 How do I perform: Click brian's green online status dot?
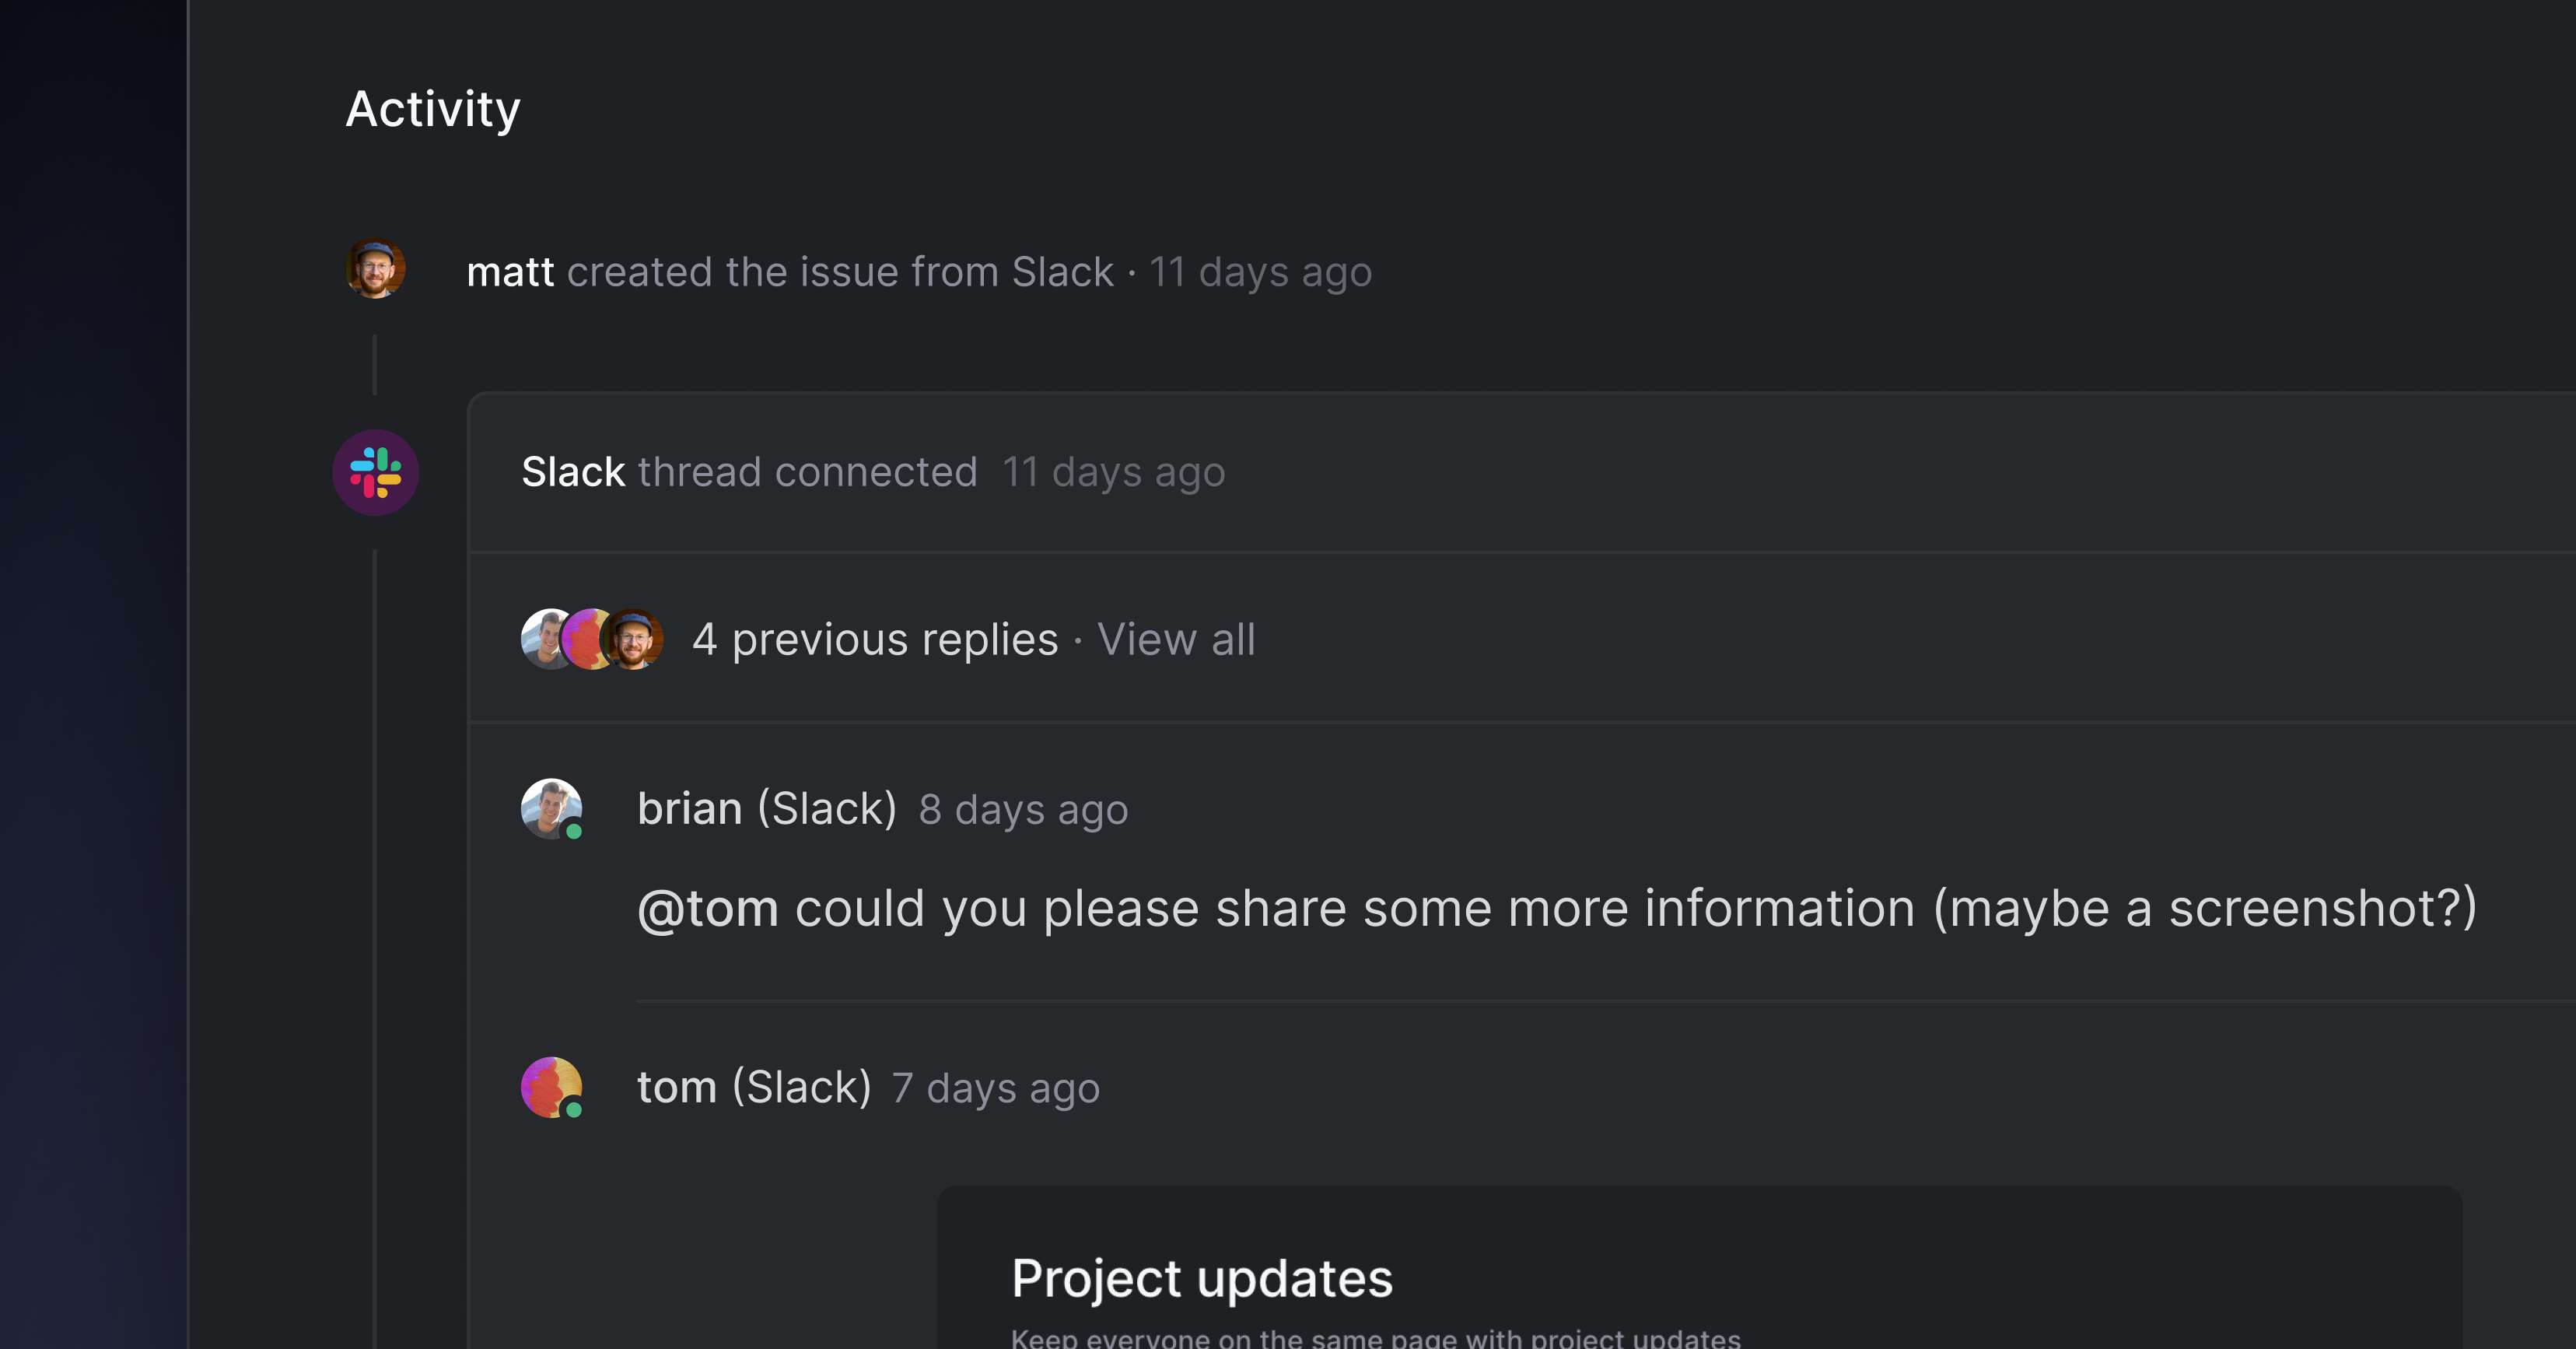(574, 831)
